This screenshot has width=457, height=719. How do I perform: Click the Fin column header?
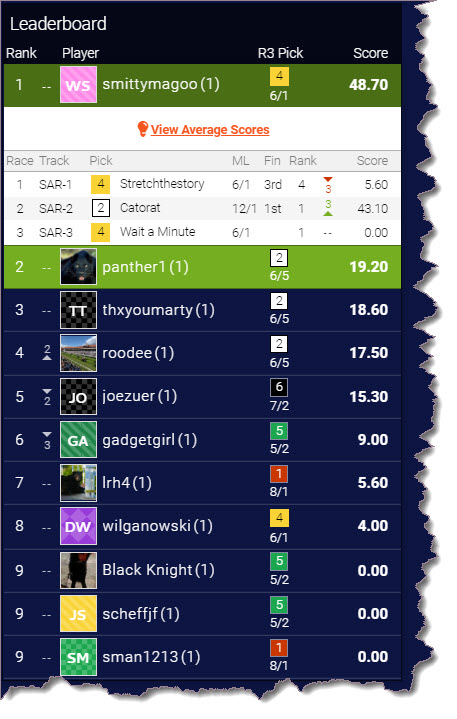272,161
